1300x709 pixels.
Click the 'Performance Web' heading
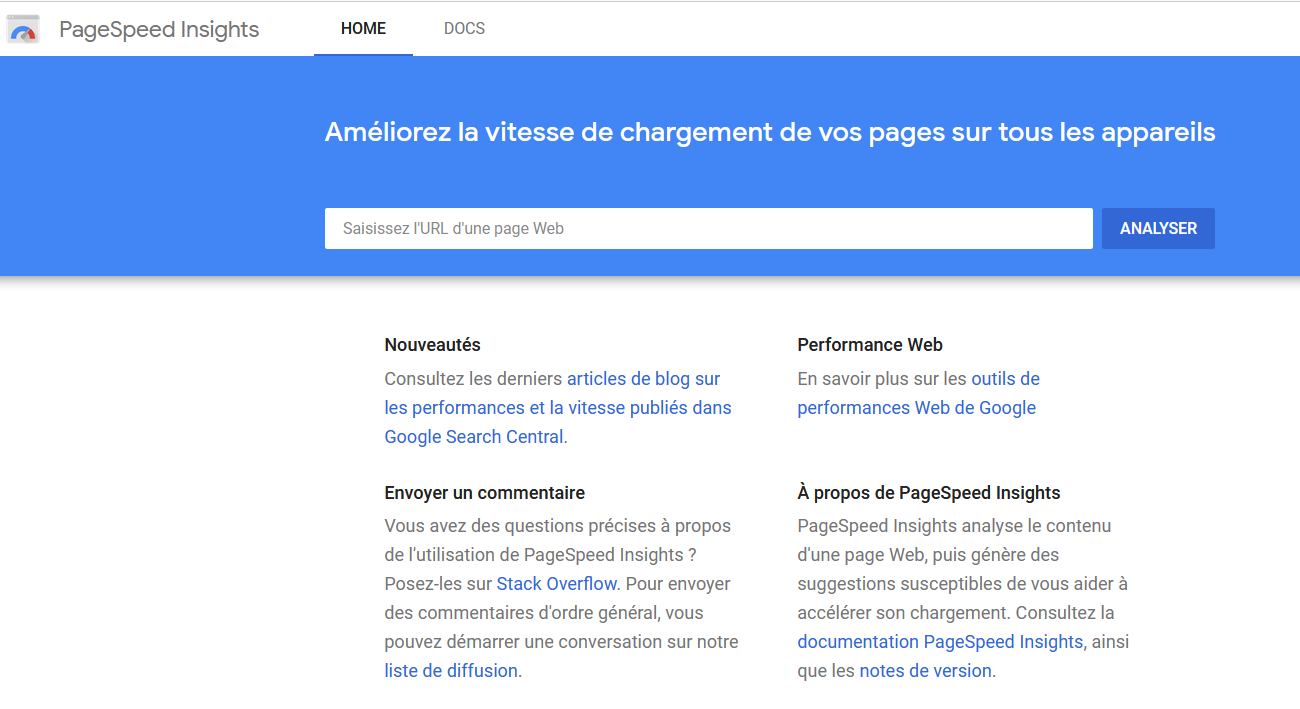pos(870,345)
